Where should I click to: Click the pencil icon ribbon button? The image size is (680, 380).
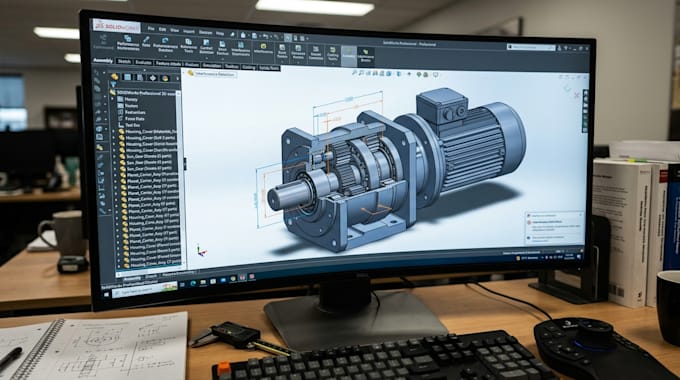tap(146, 42)
